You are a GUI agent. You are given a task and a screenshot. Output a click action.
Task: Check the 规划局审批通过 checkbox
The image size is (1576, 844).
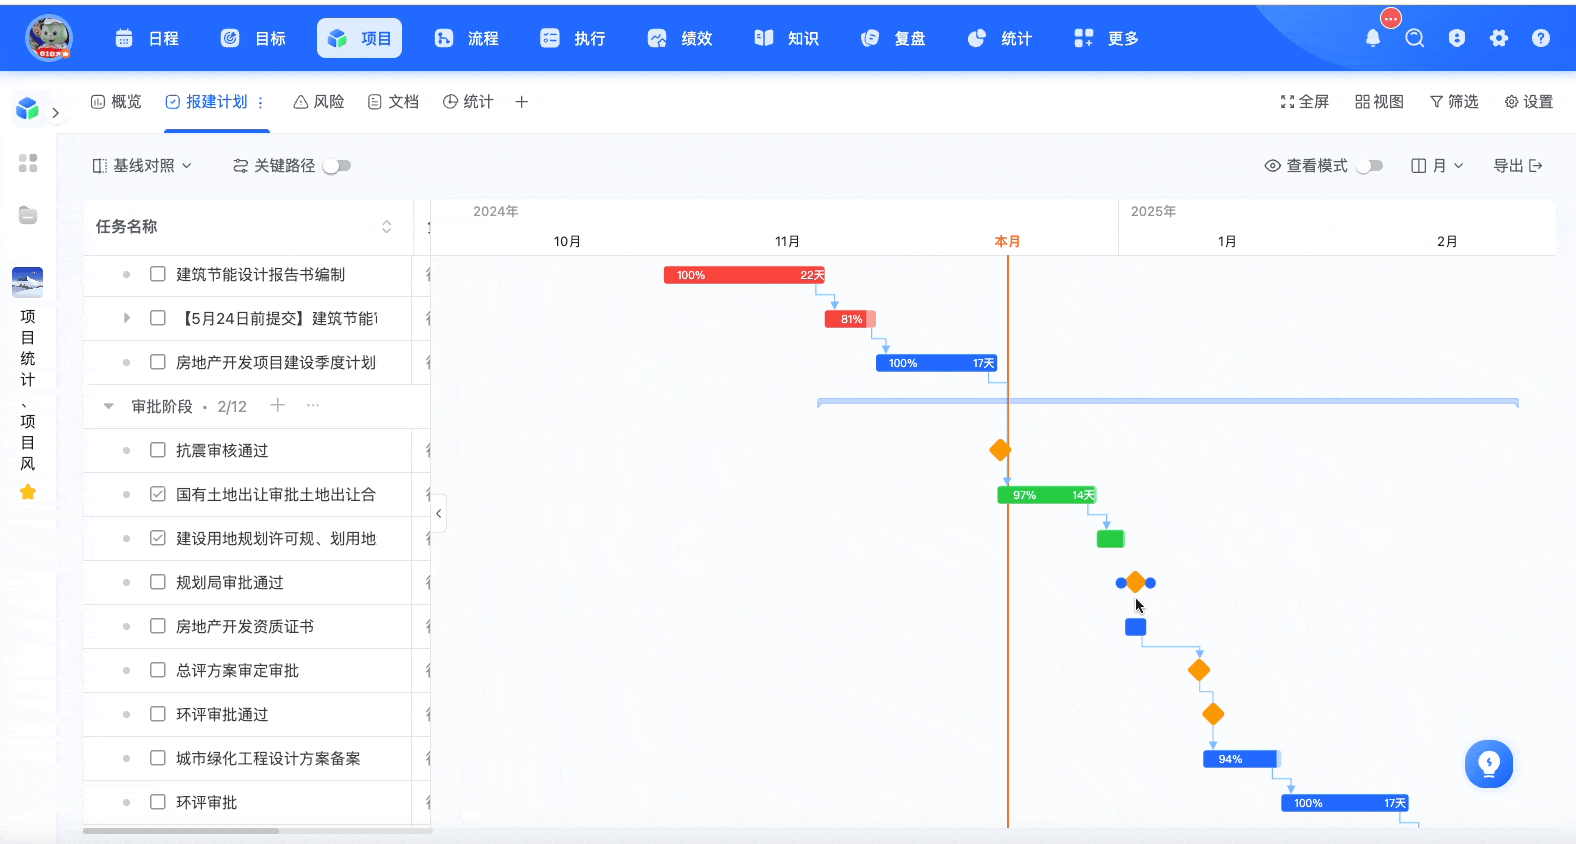point(158,582)
